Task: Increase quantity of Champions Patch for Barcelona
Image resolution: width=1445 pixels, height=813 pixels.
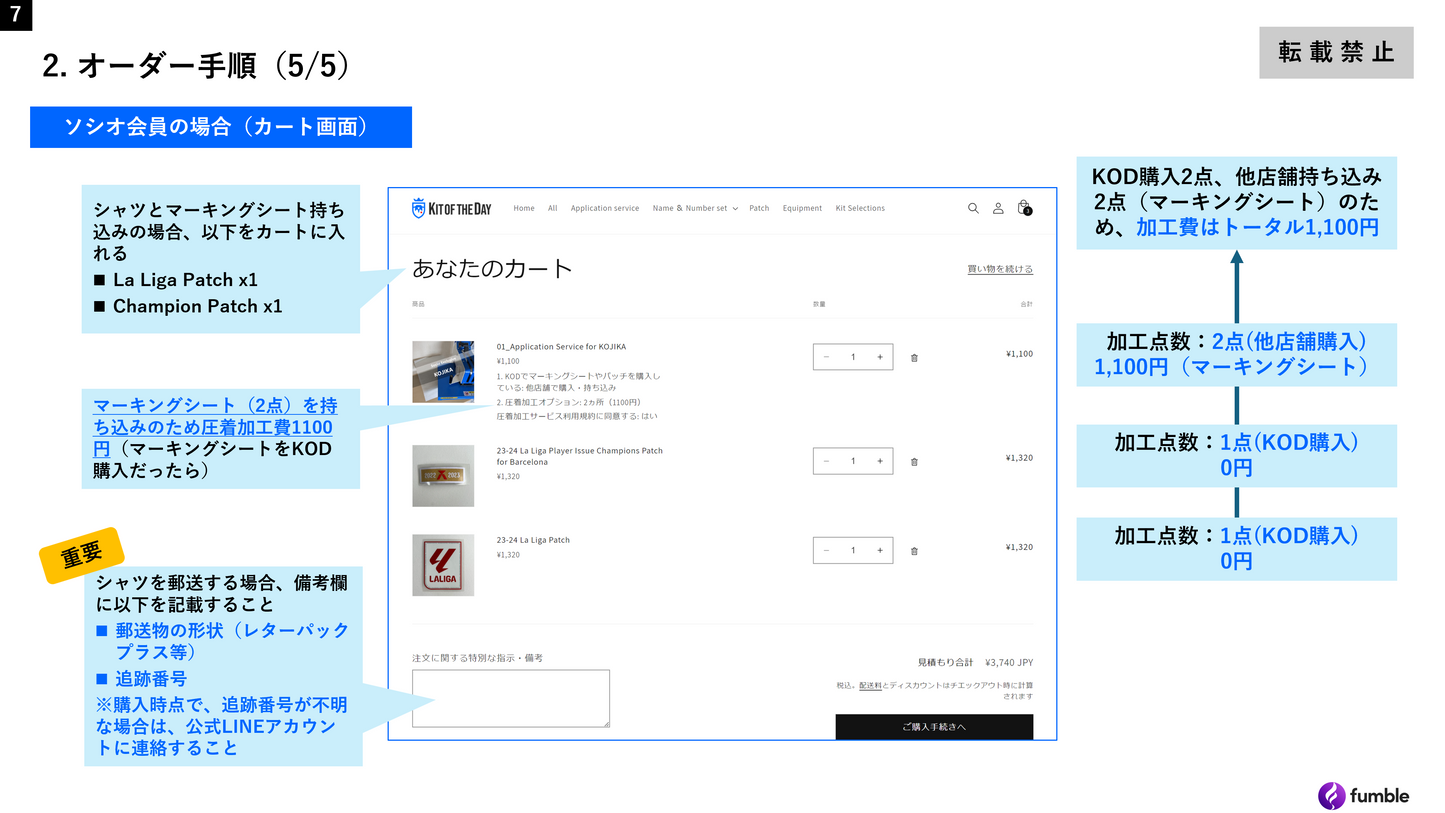Action: pyautogui.click(x=880, y=461)
